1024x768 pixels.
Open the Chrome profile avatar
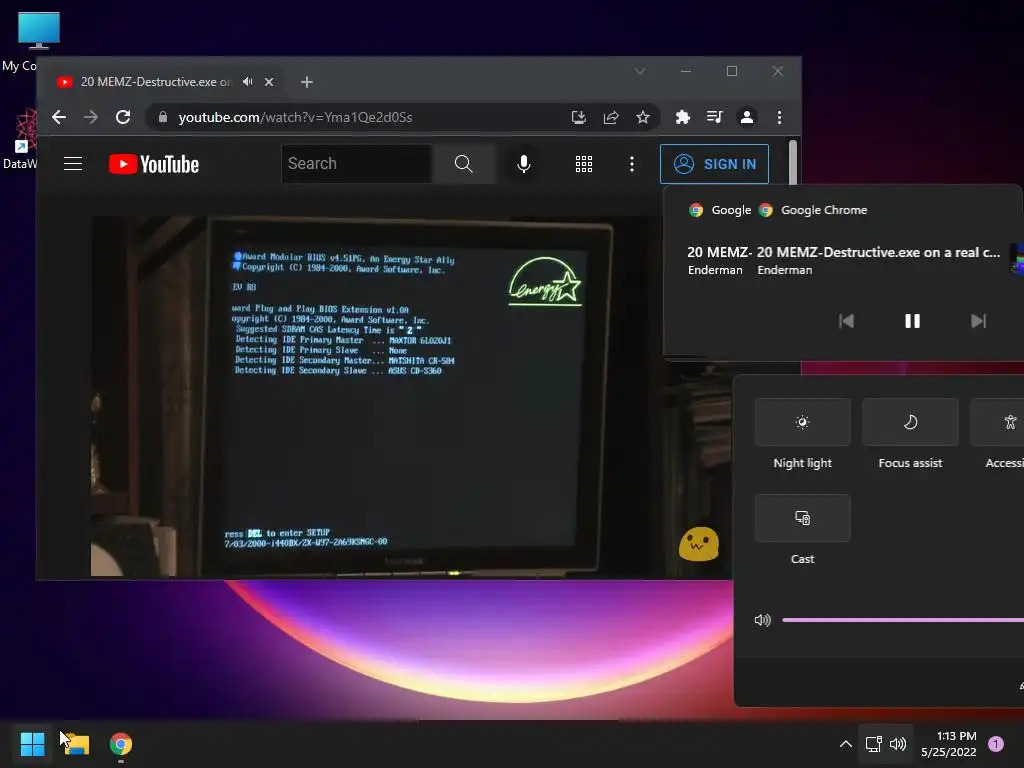click(746, 117)
